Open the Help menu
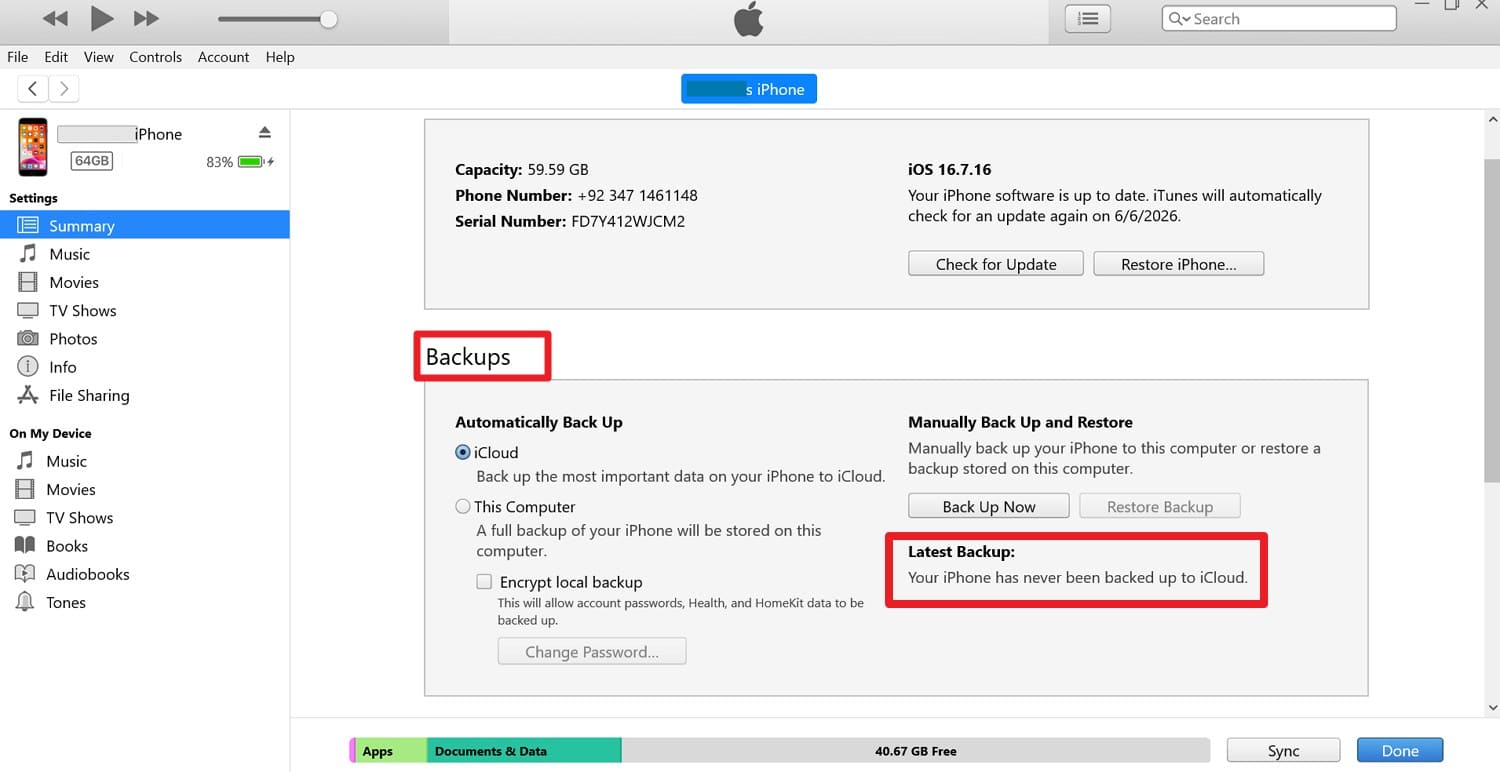Viewport: 1500px width, 772px height. click(x=280, y=57)
